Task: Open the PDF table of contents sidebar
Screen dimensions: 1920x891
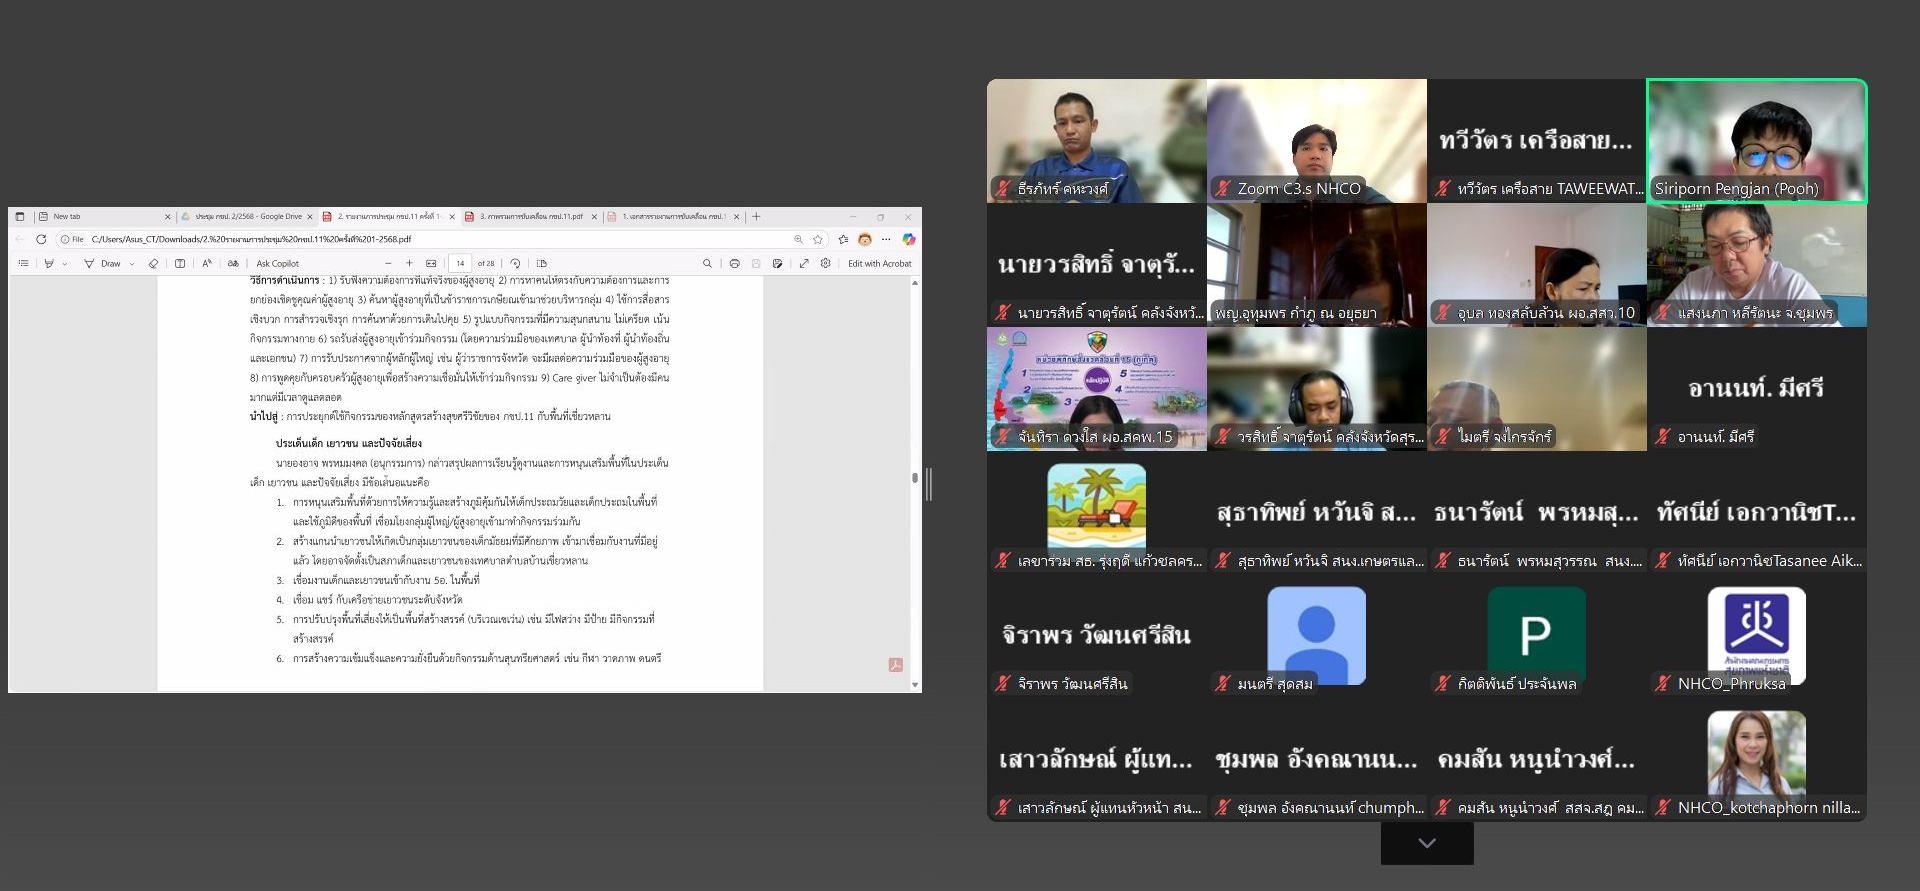Action: pos(23,264)
